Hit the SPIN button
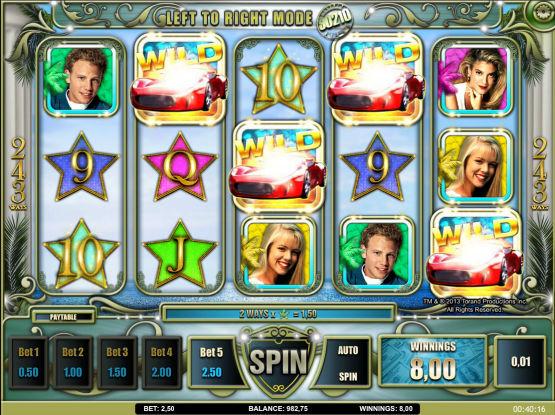 [278, 362]
